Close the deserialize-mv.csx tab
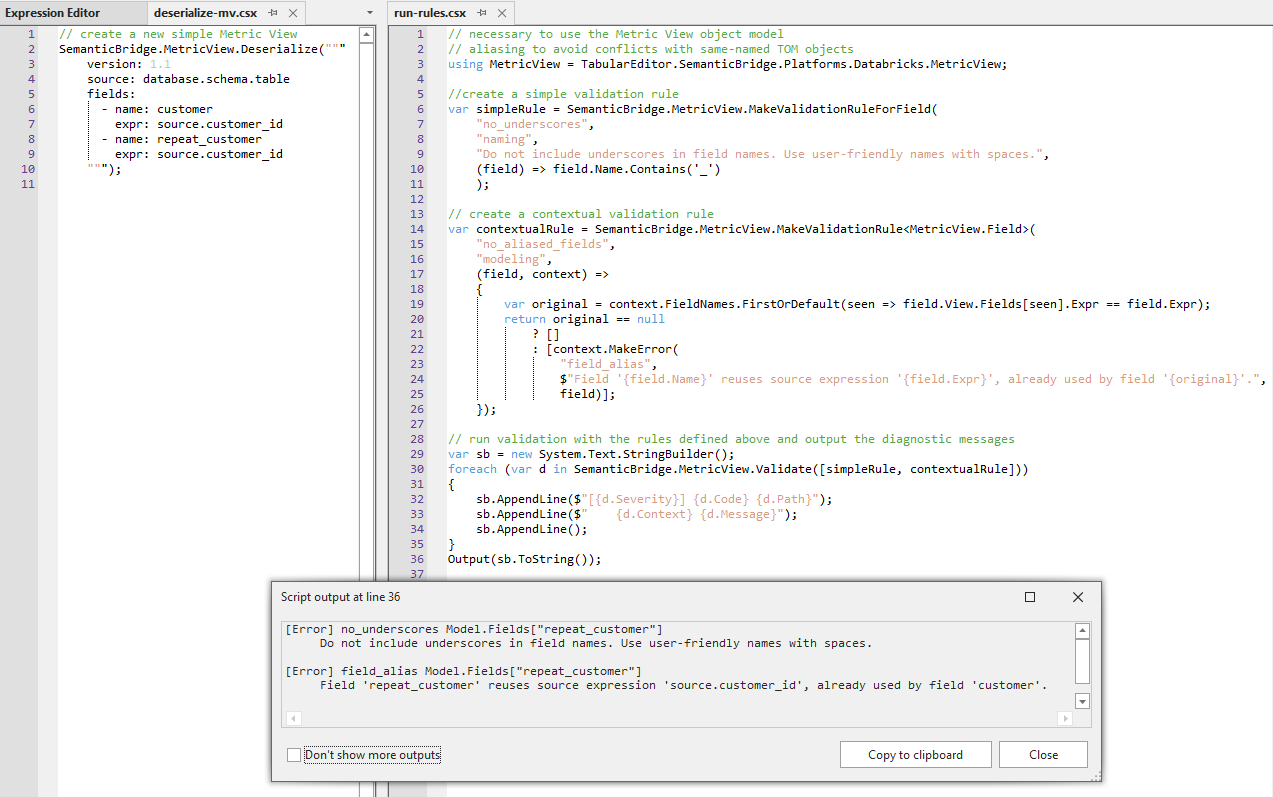The height and width of the screenshot is (797, 1273). [292, 13]
